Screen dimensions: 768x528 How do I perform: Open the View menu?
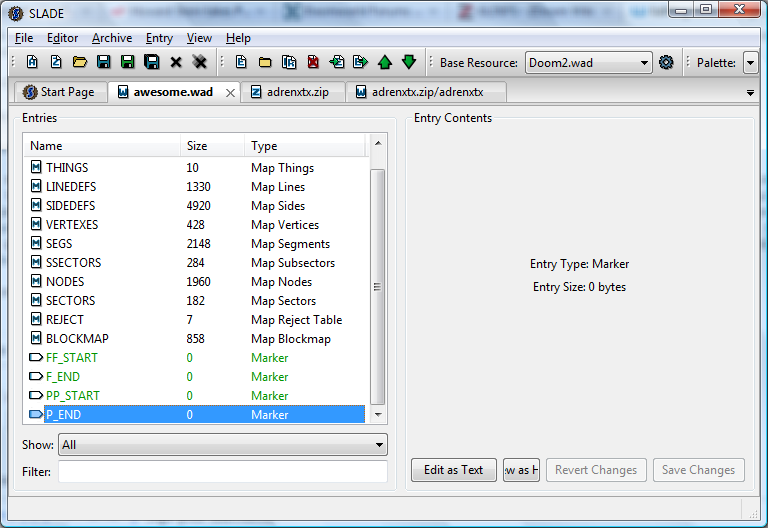click(199, 38)
